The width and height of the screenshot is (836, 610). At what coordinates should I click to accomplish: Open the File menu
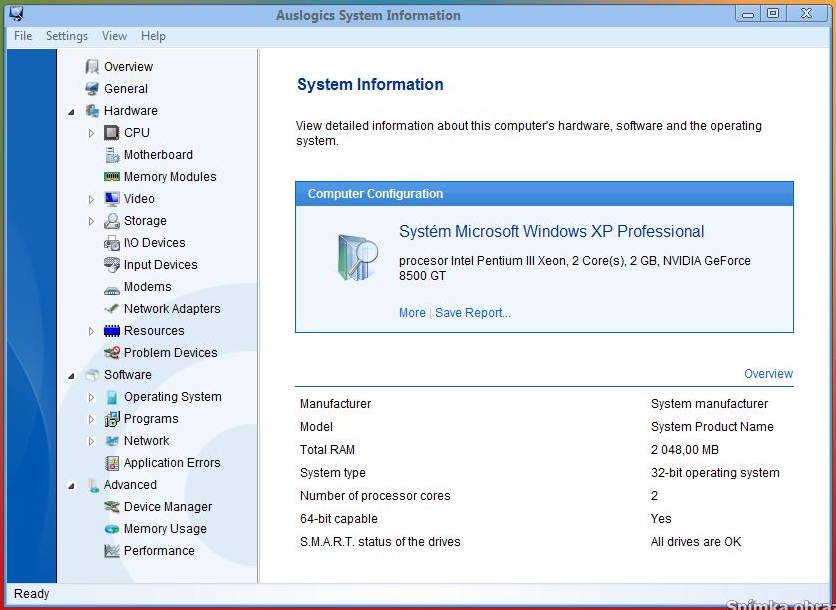click(23, 36)
